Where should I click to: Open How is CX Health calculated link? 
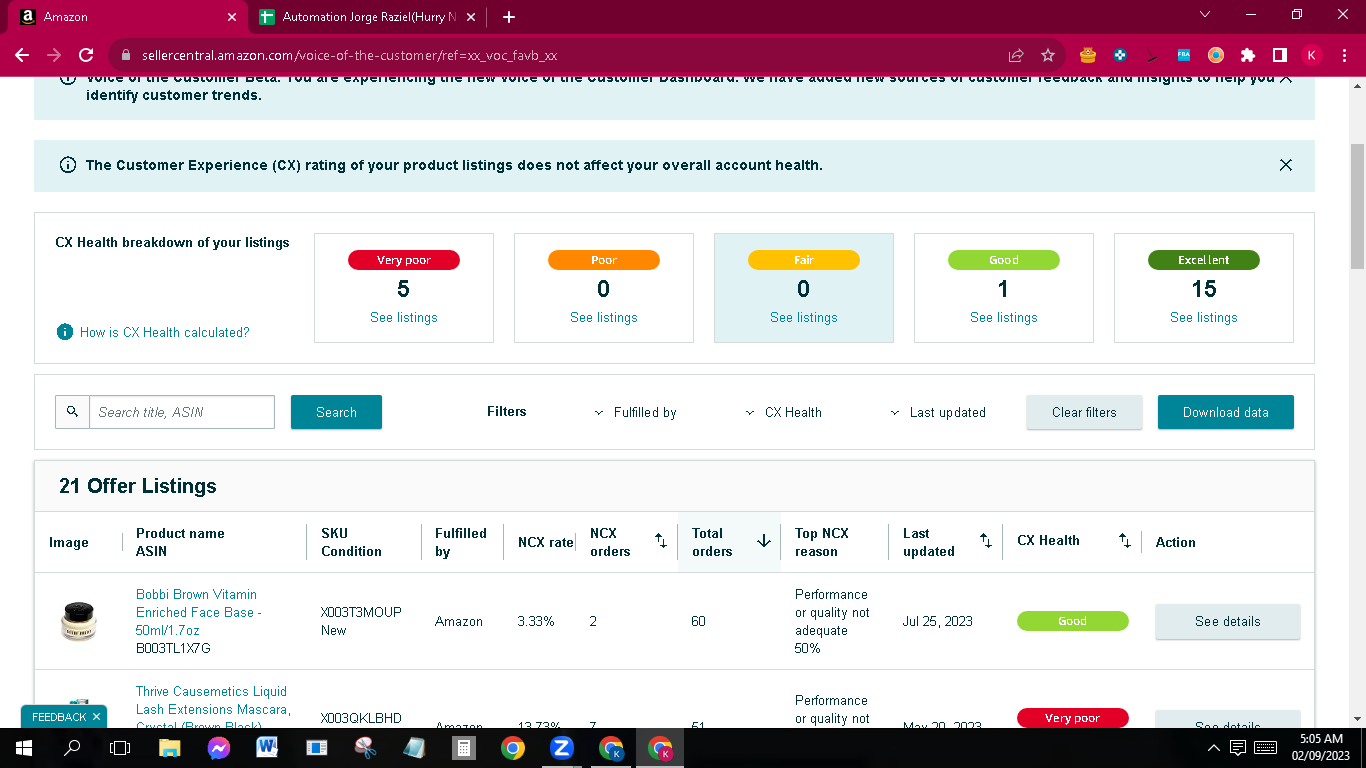pos(165,332)
